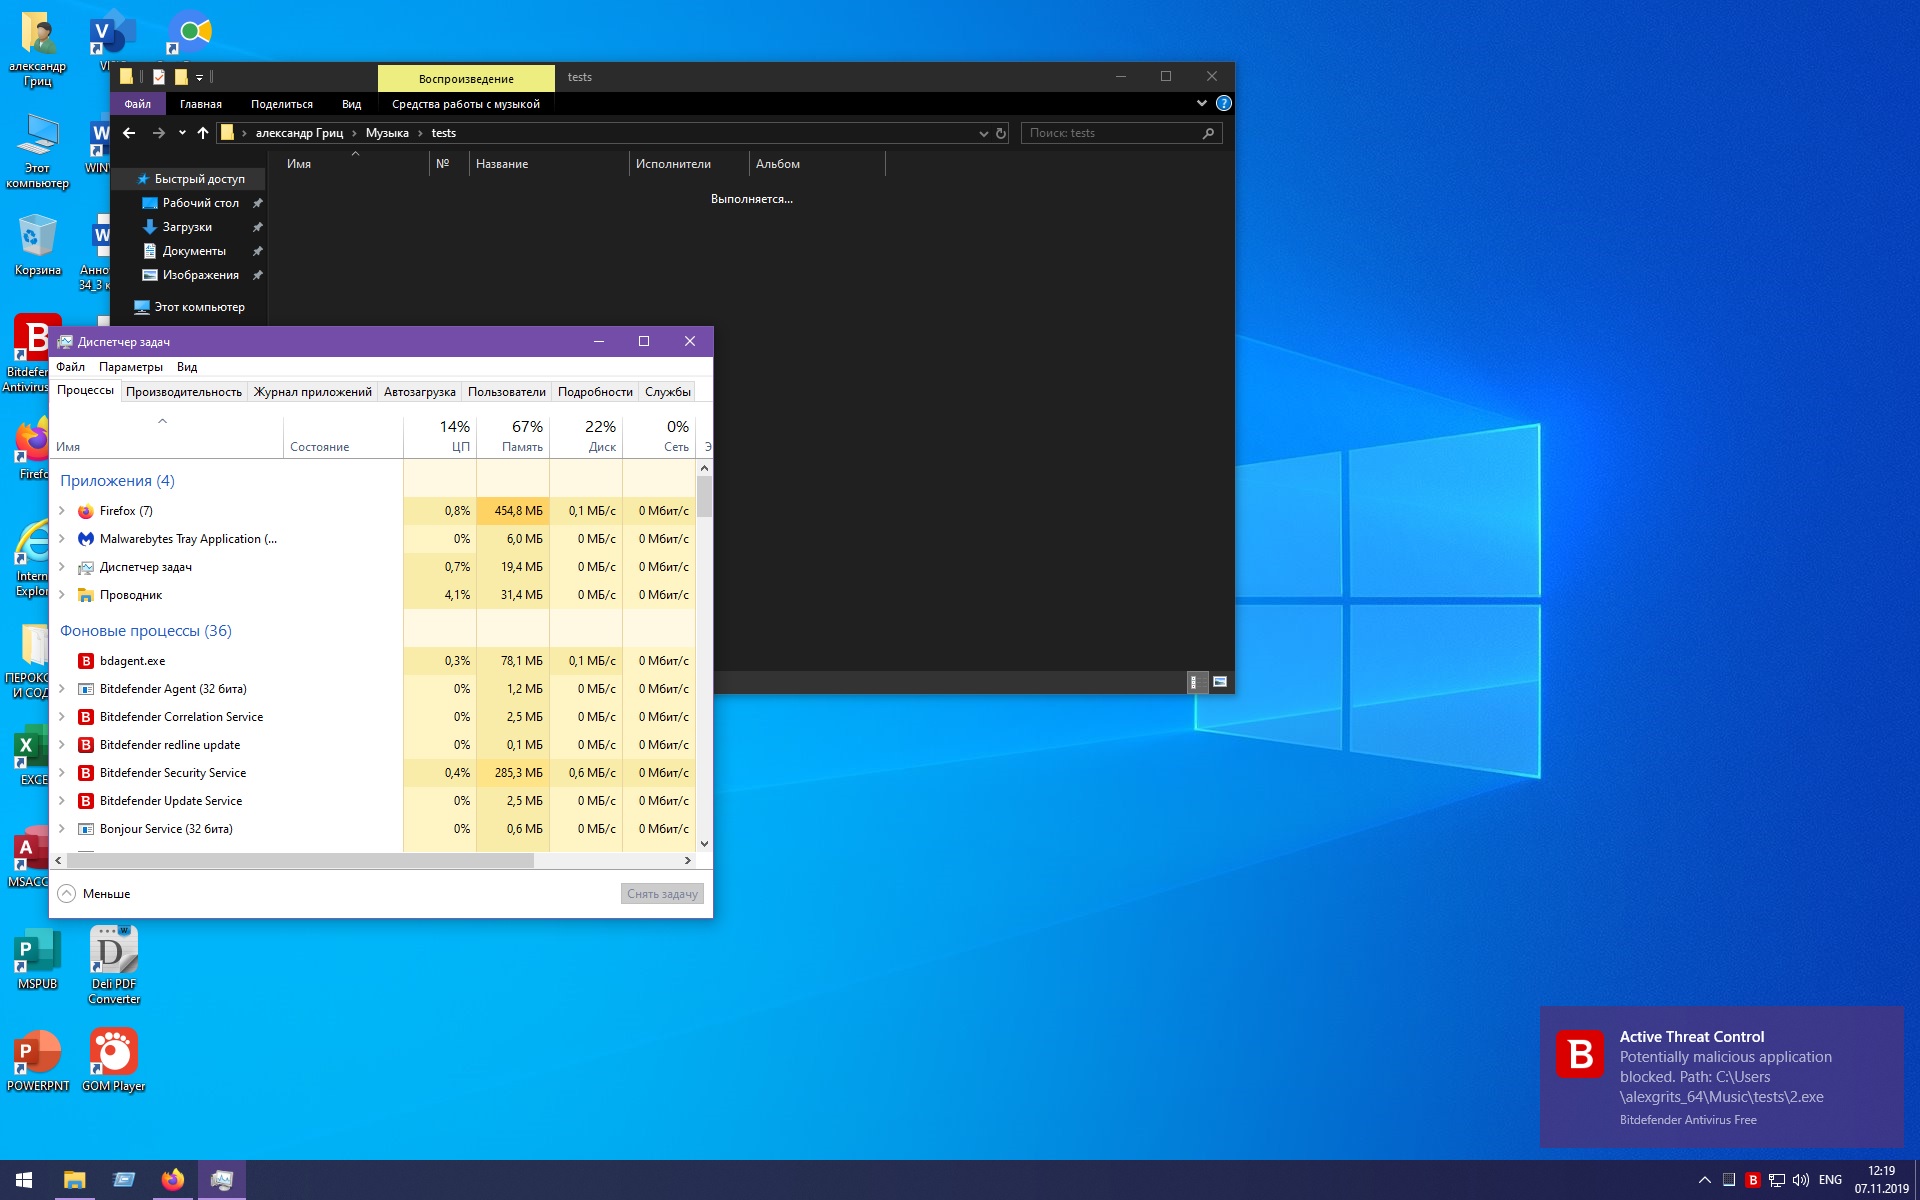Click the Снять задачу button
The height and width of the screenshot is (1200, 1920).
tap(662, 894)
